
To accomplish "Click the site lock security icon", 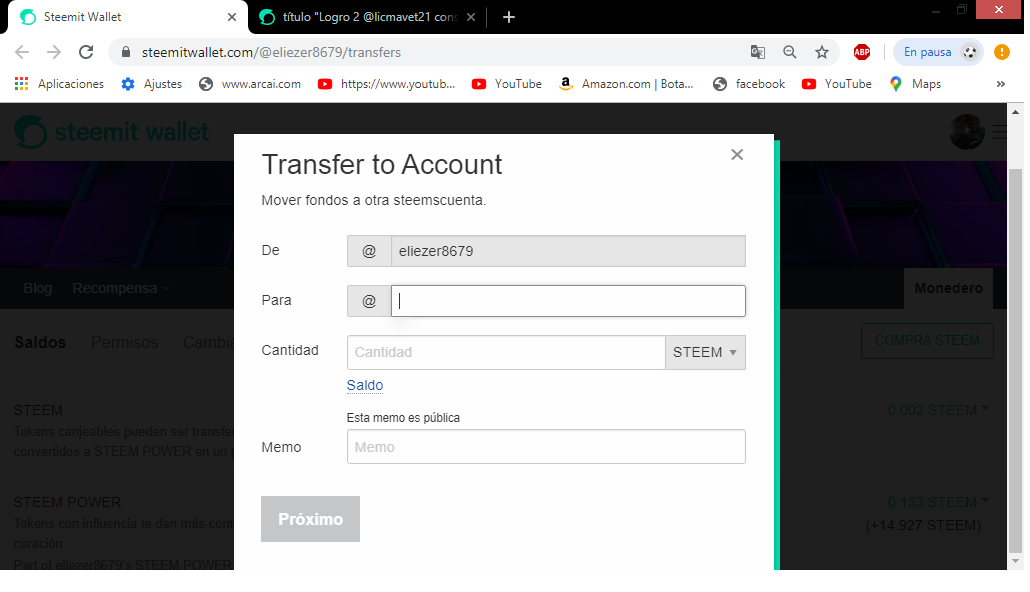I will tap(127, 52).
